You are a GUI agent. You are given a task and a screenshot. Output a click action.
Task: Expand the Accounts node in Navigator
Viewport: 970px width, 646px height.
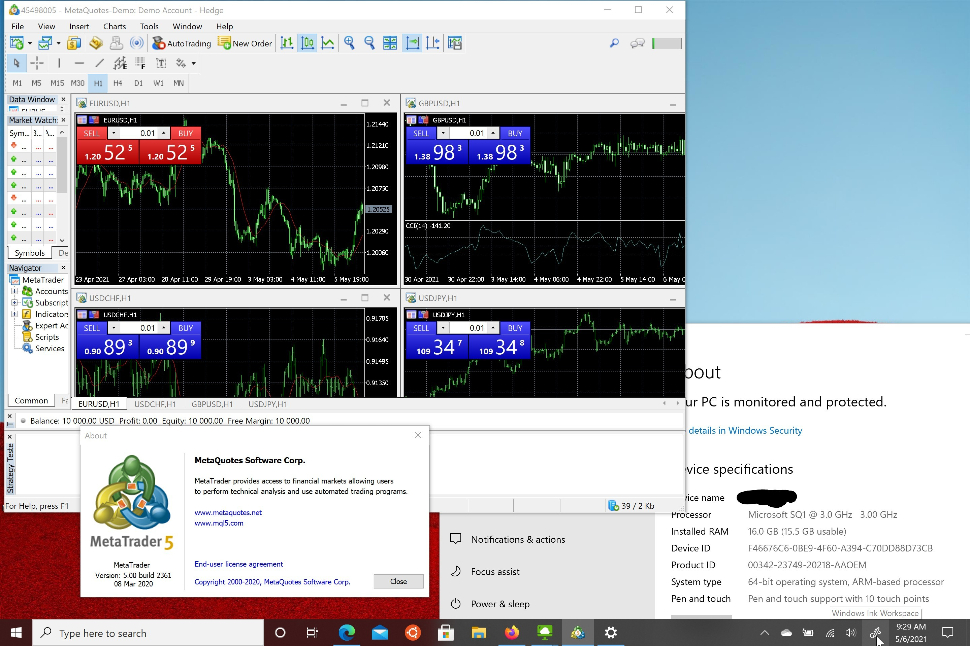pos(14,291)
